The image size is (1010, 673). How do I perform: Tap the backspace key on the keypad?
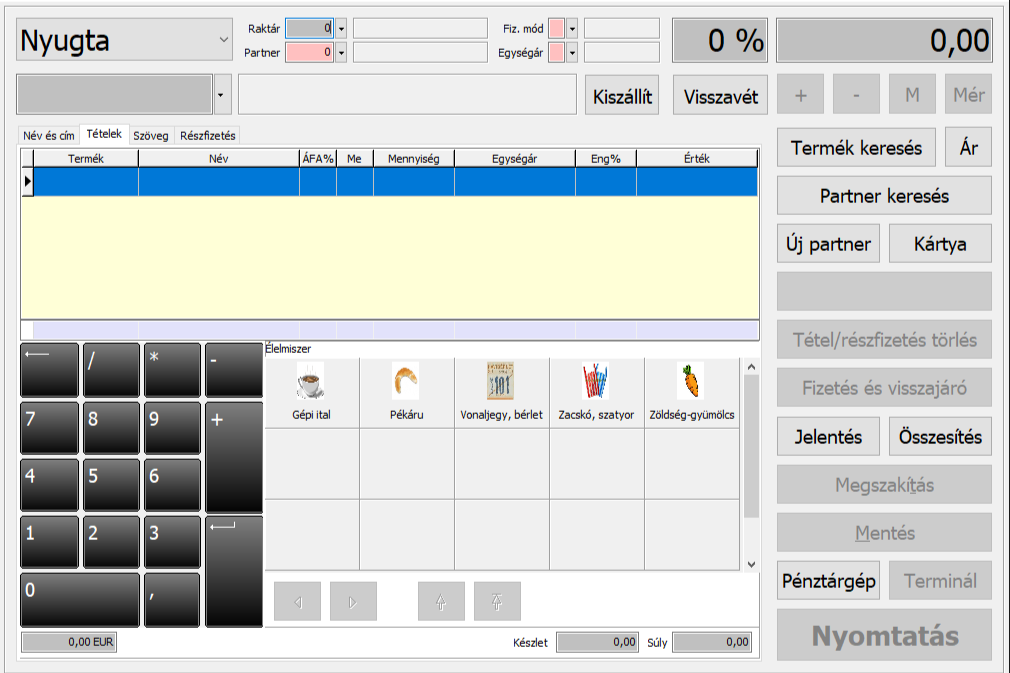pyautogui.click(x=50, y=370)
